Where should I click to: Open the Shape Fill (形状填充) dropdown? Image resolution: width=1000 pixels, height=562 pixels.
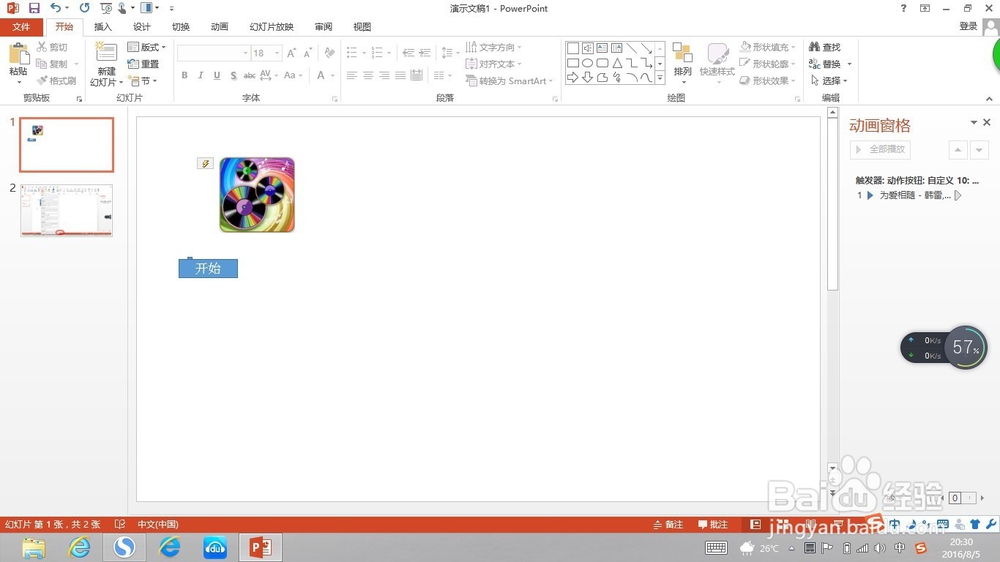(768, 47)
